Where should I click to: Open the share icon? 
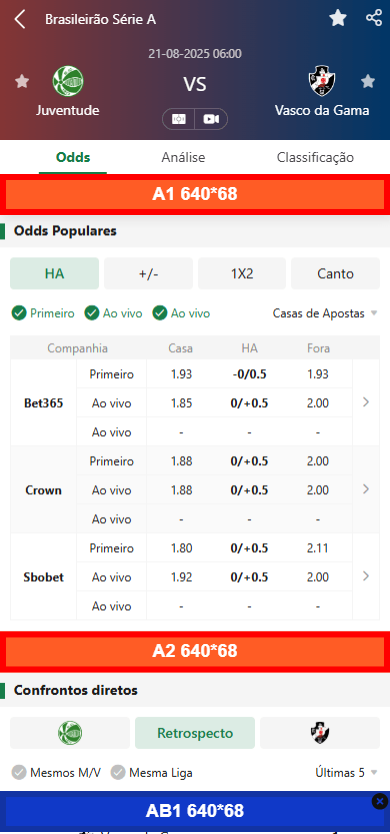point(374,18)
